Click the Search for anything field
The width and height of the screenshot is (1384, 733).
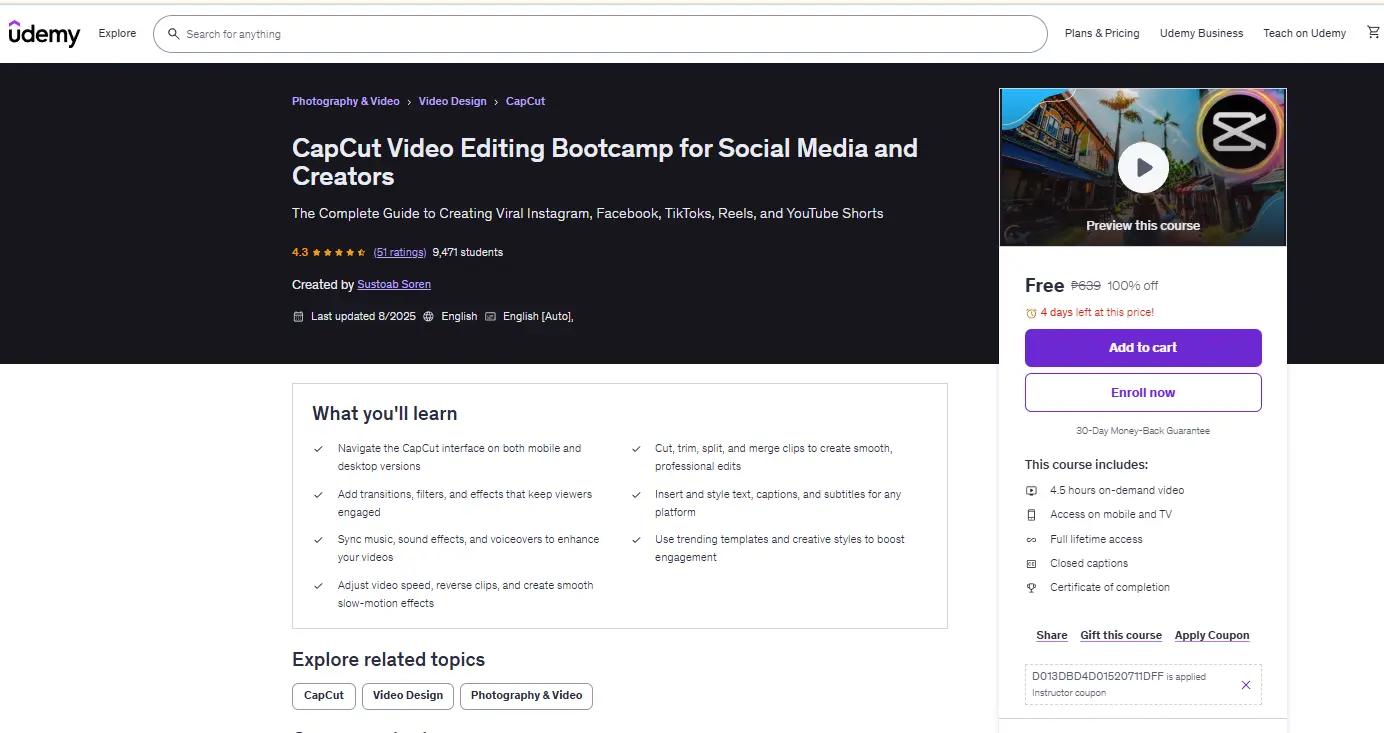click(x=600, y=34)
